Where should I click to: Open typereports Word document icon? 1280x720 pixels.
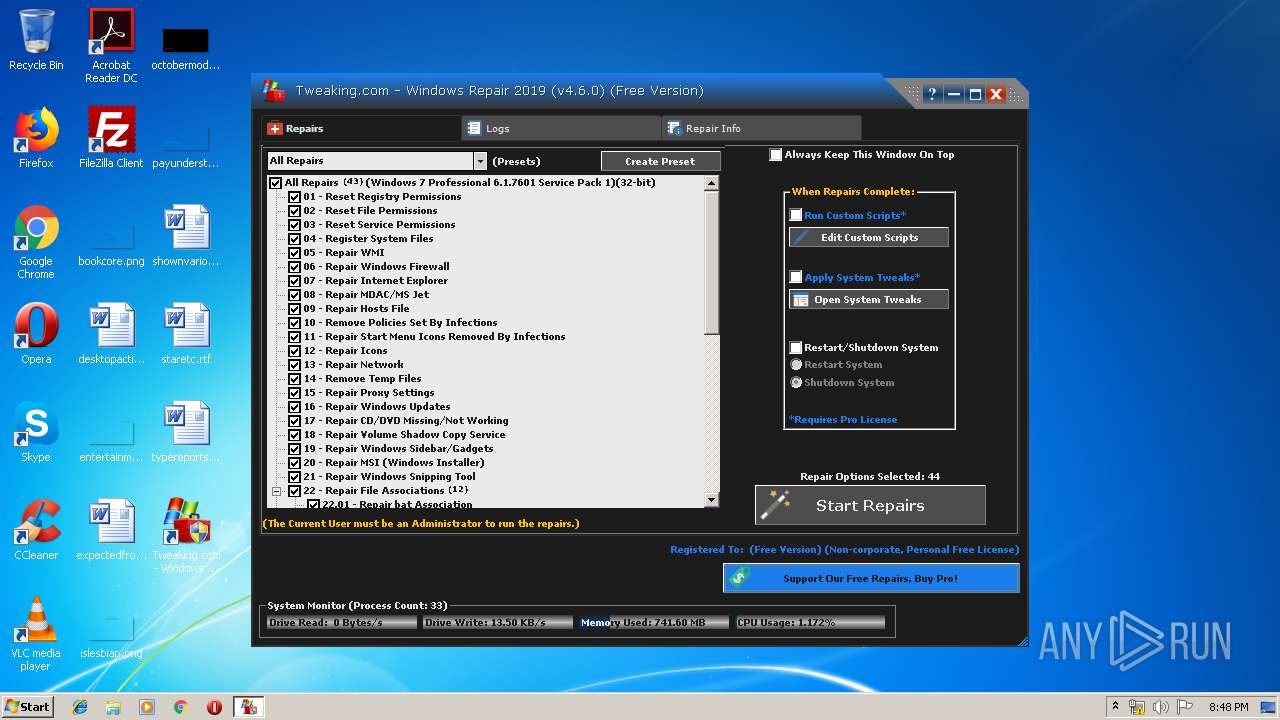tap(187, 432)
